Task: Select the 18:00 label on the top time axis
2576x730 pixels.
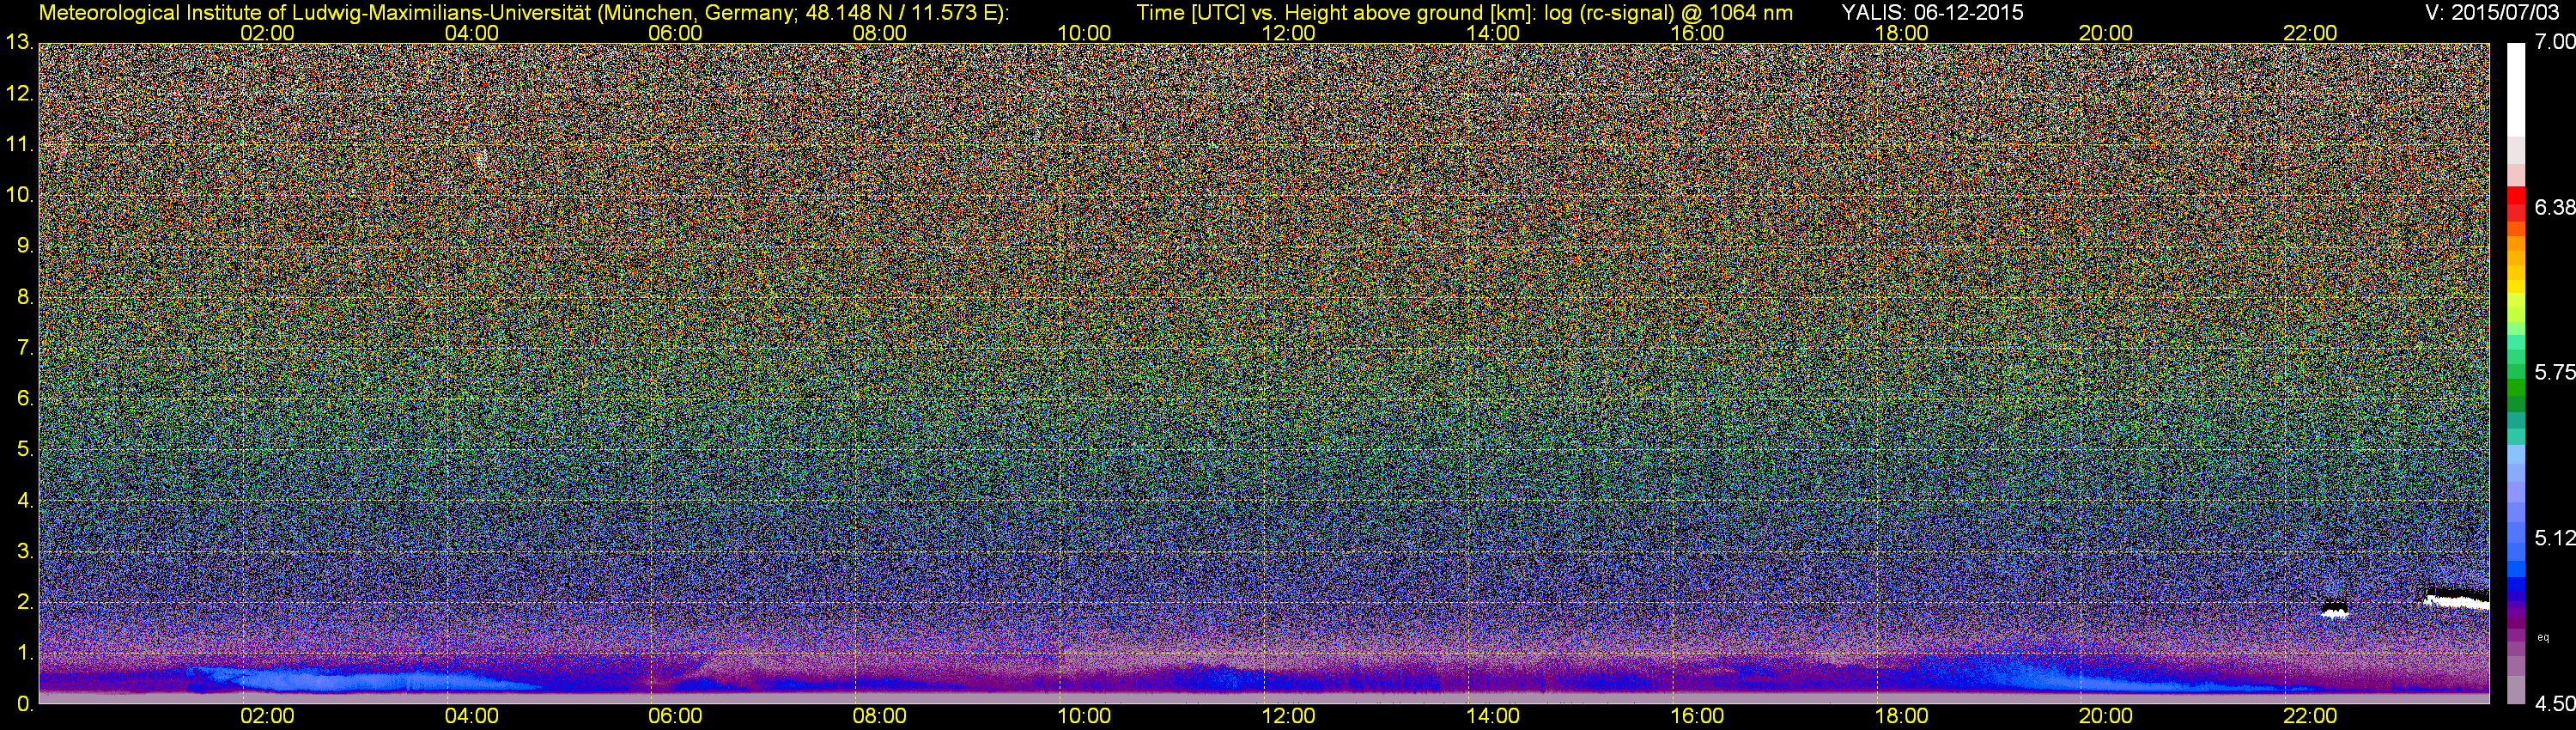Action: click(x=1902, y=33)
